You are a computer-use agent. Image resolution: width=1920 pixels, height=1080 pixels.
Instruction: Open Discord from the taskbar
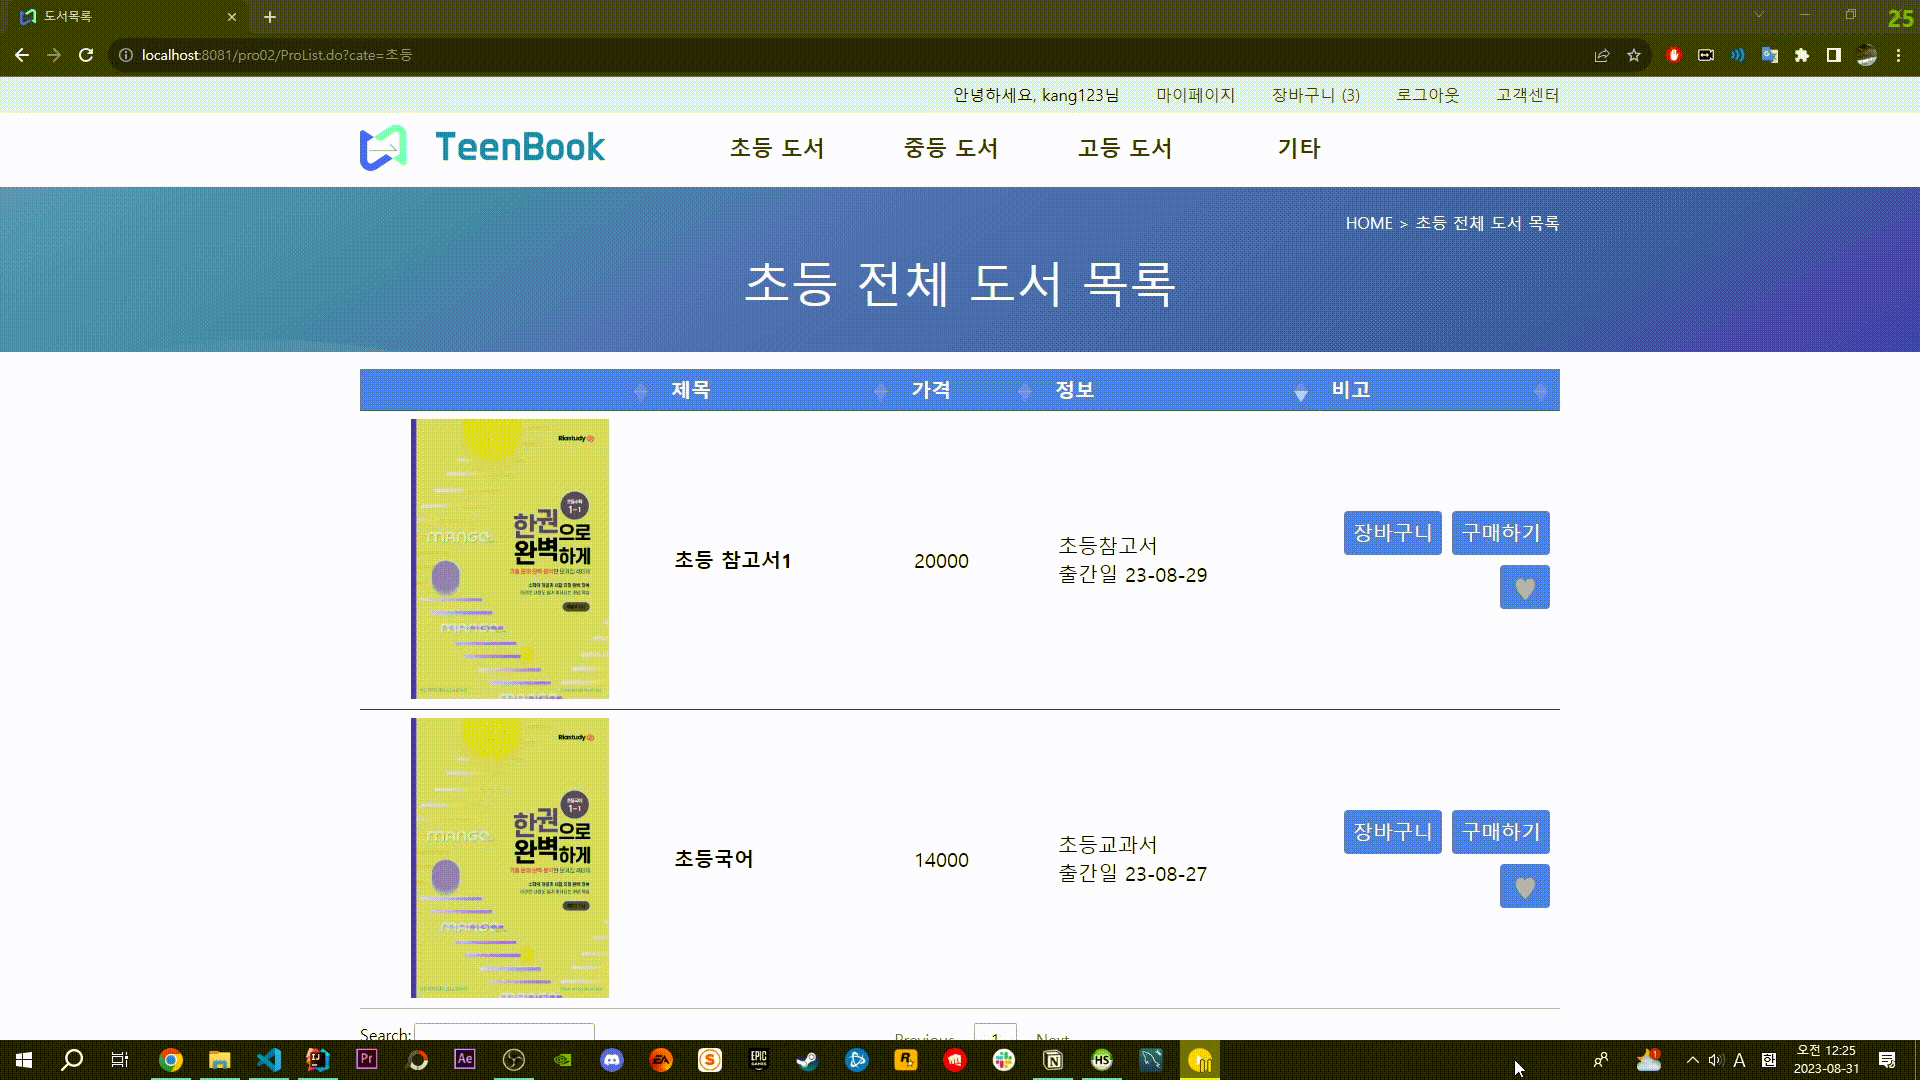pyautogui.click(x=612, y=1060)
